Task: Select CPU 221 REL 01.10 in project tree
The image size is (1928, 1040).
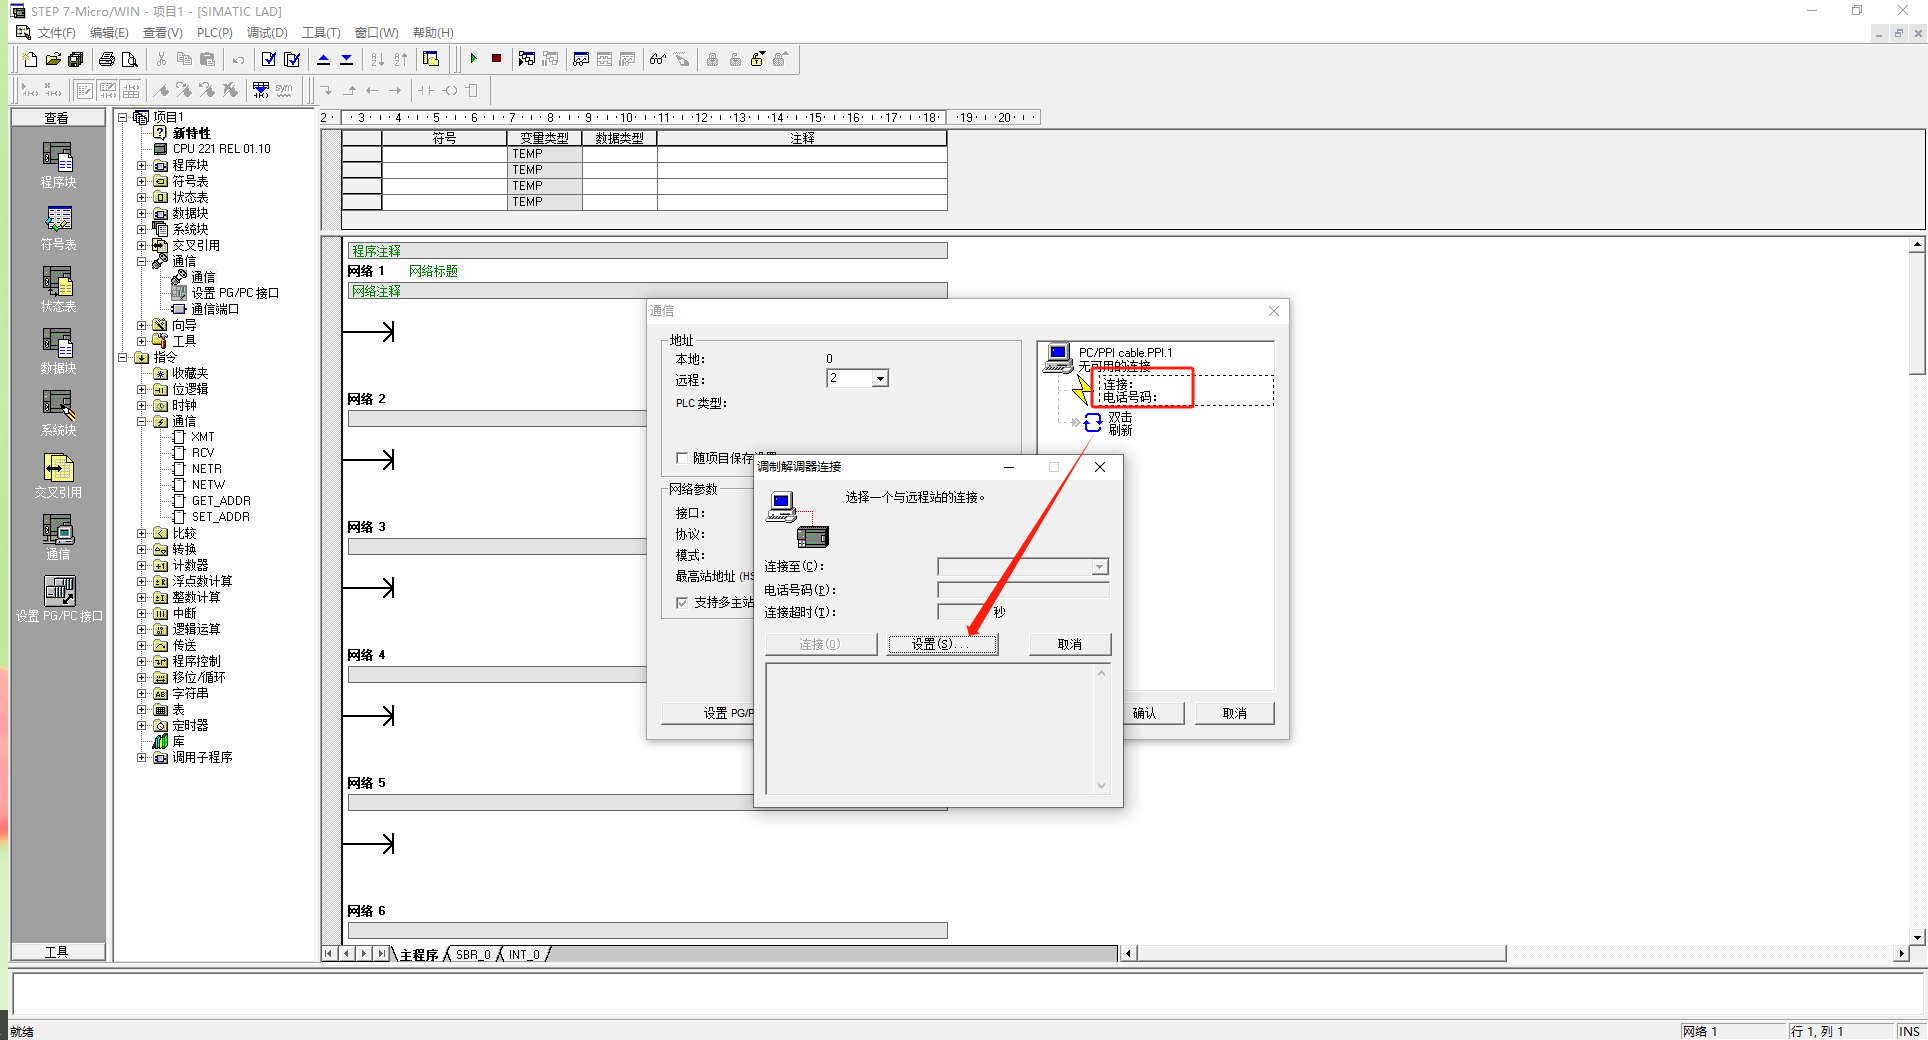Action: pyautogui.click(x=221, y=149)
